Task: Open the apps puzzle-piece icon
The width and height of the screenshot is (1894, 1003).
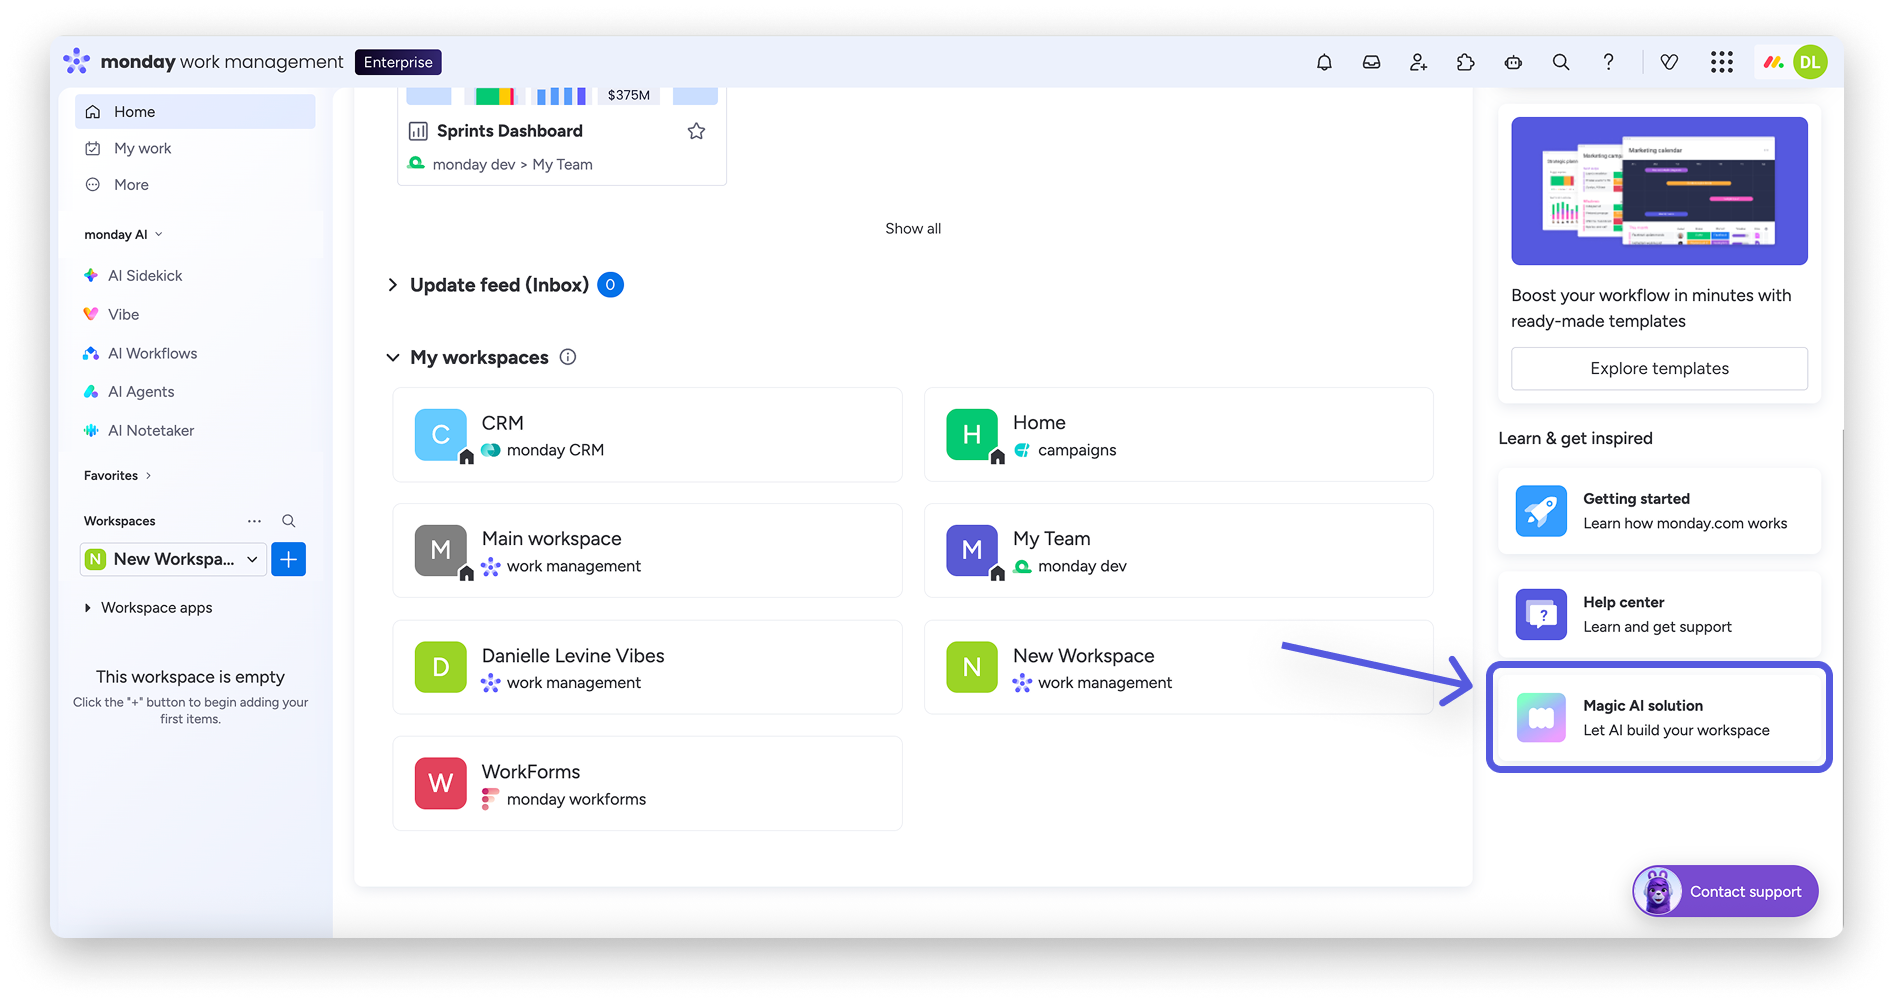Action: 1465,62
